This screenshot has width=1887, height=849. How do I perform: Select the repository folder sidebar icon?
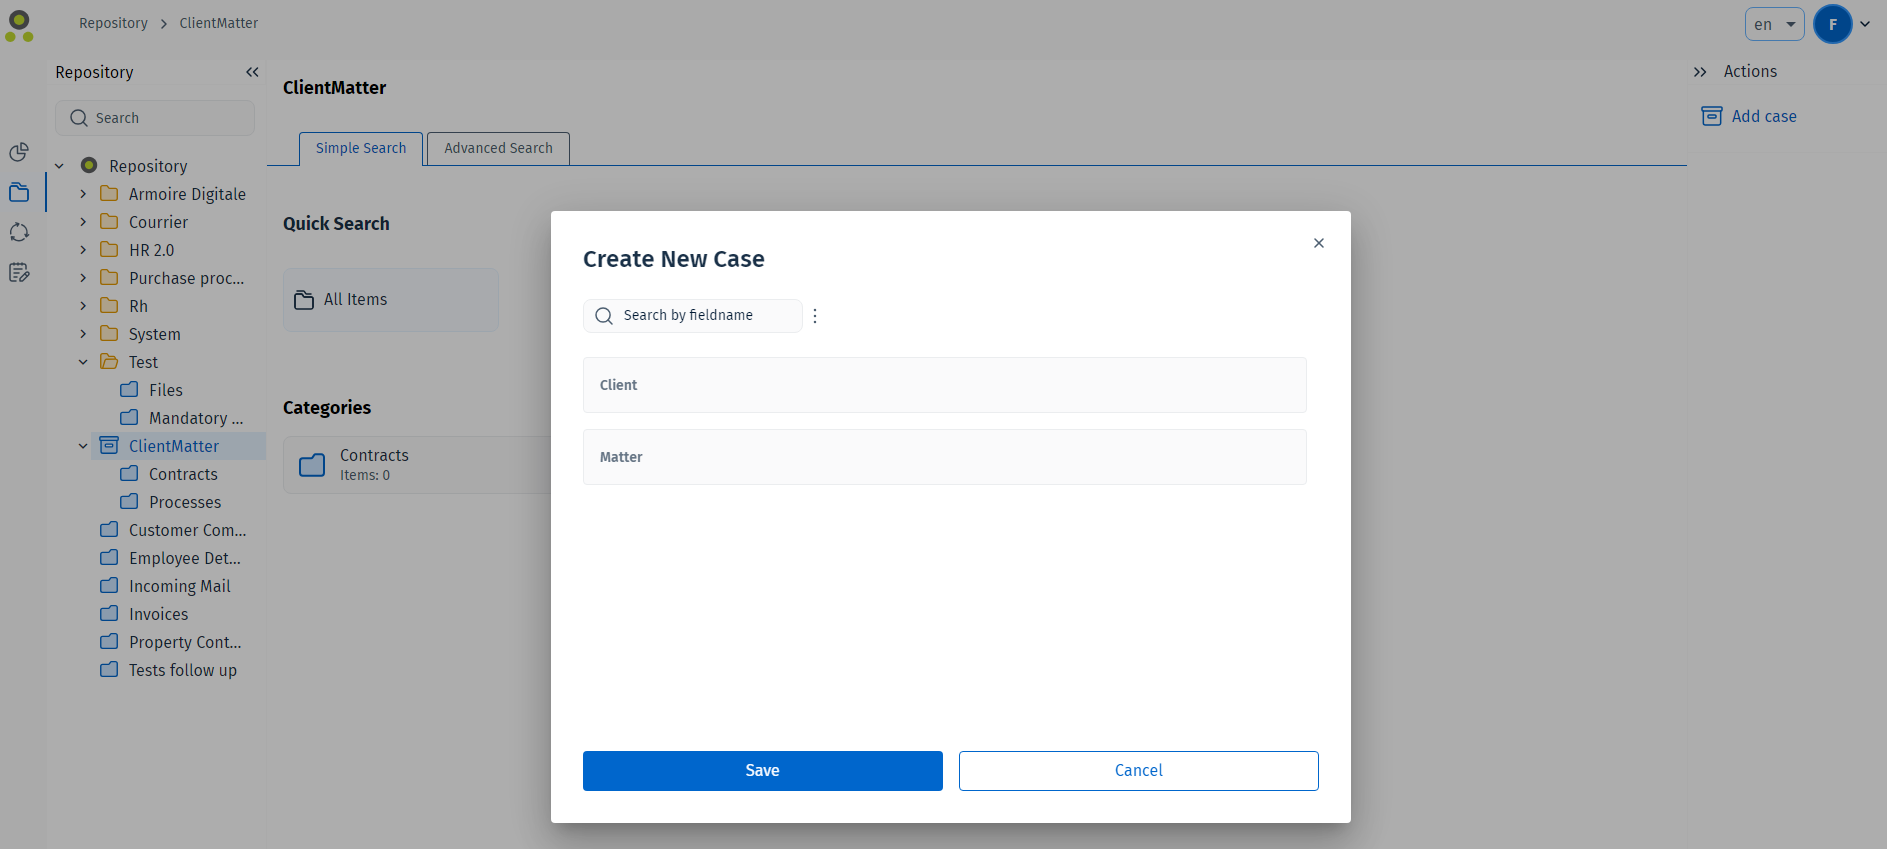point(19,192)
